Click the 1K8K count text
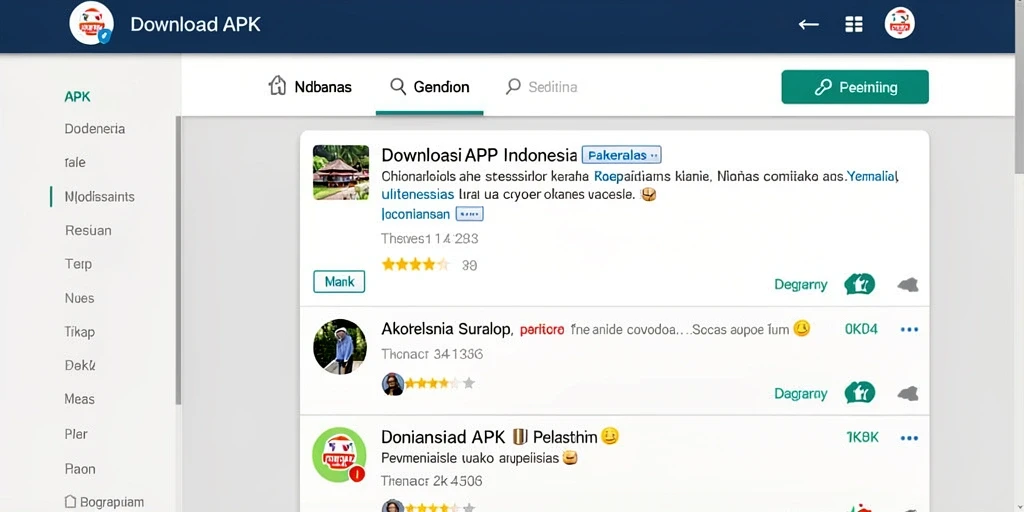Image resolution: width=1024 pixels, height=512 pixels. click(862, 438)
